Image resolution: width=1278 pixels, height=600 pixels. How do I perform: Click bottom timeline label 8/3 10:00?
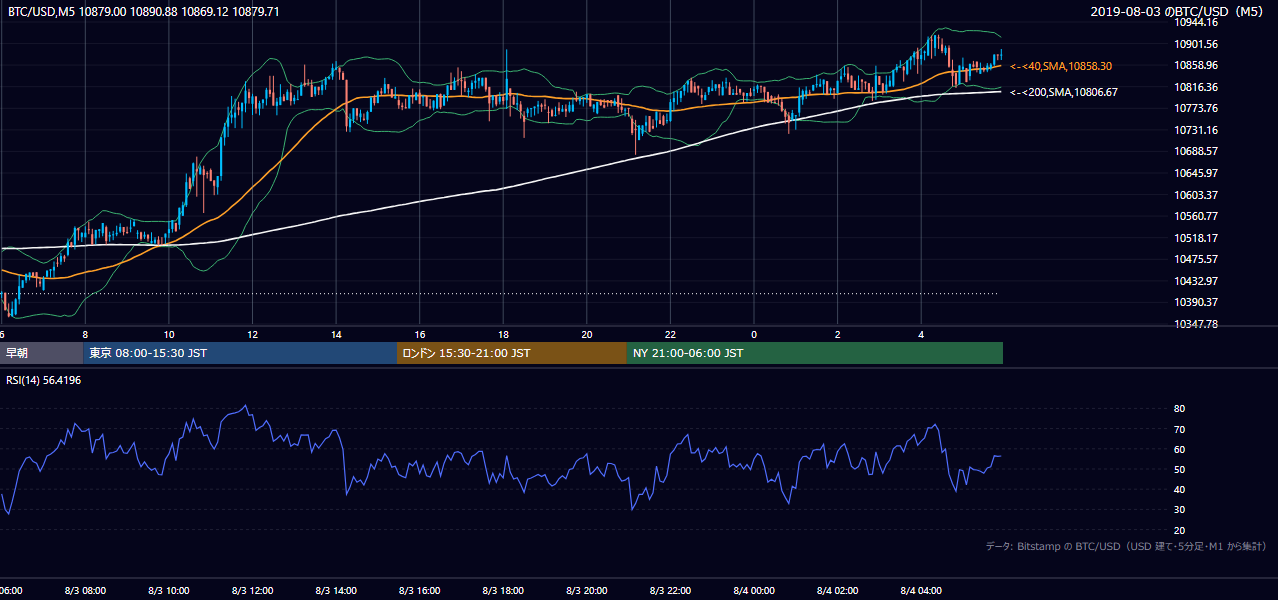pyautogui.click(x=169, y=590)
